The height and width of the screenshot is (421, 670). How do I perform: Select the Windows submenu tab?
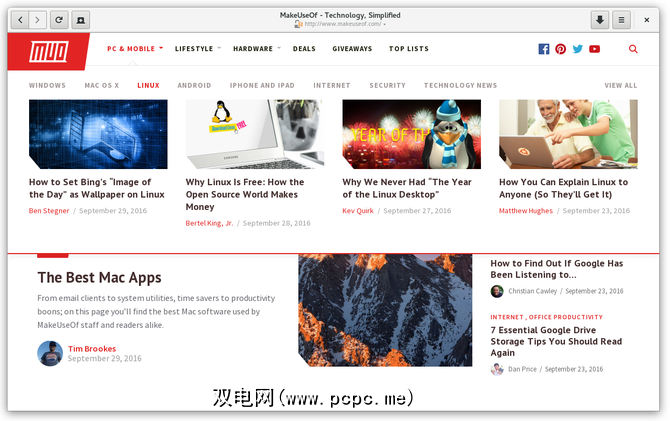point(47,85)
